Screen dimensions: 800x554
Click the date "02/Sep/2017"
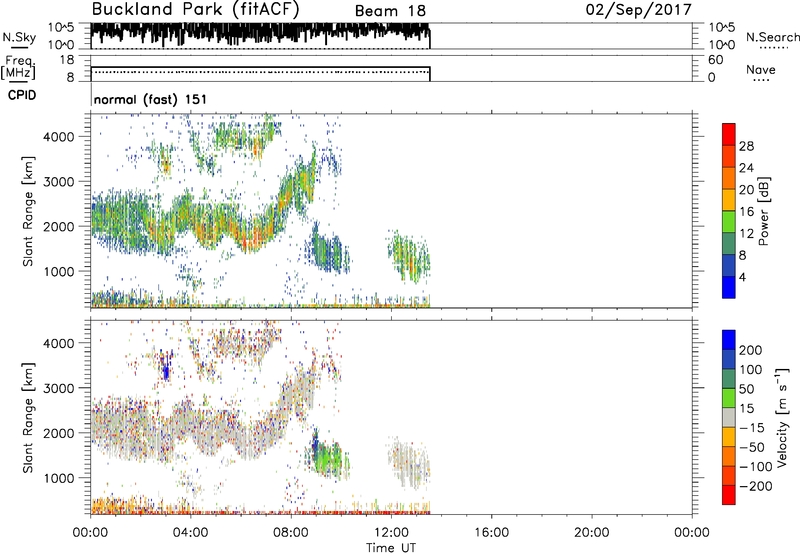(x=639, y=10)
